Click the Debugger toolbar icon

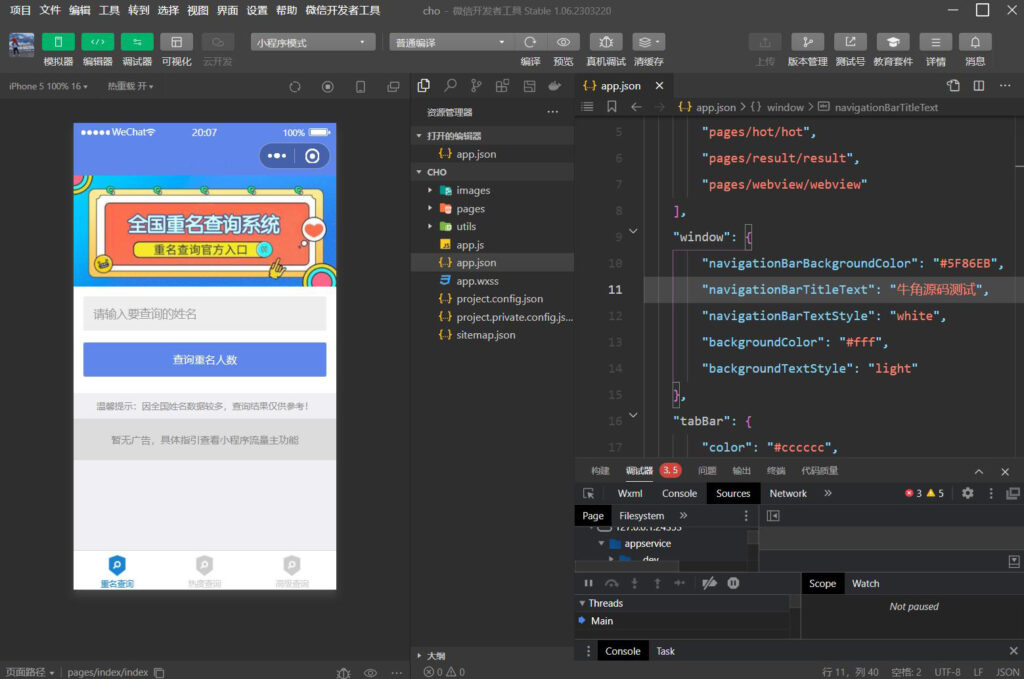point(137,42)
